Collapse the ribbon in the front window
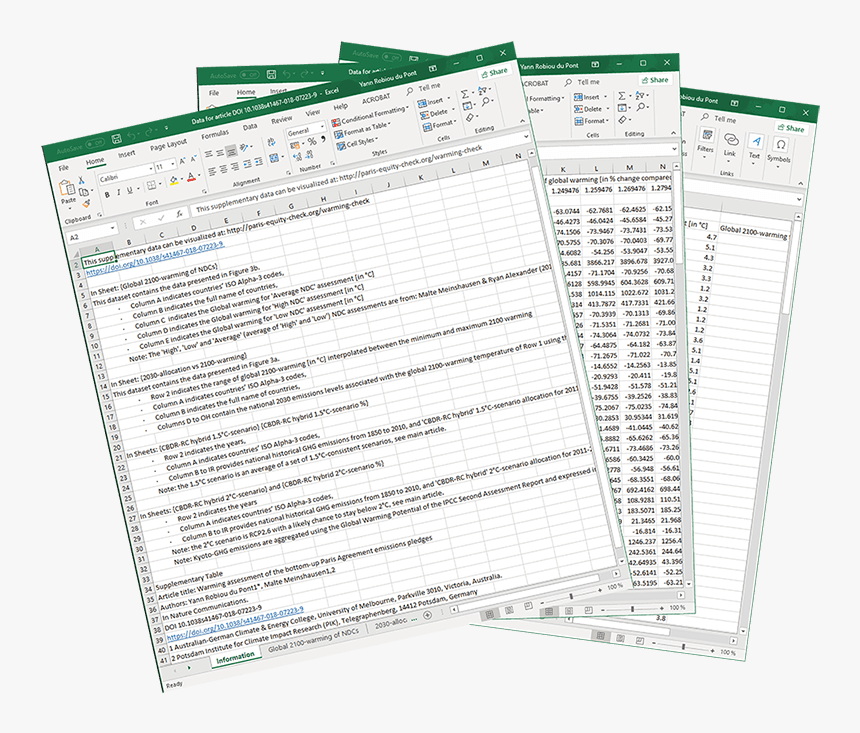The height and width of the screenshot is (733, 860). tap(522, 122)
